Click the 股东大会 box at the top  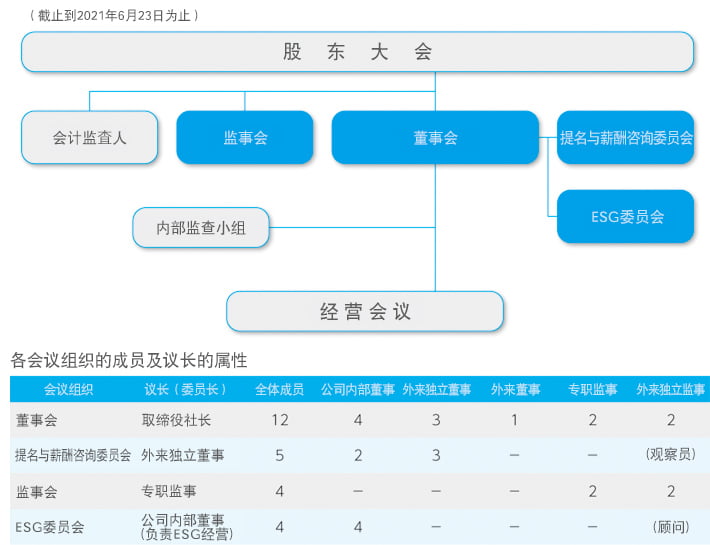pos(357,52)
